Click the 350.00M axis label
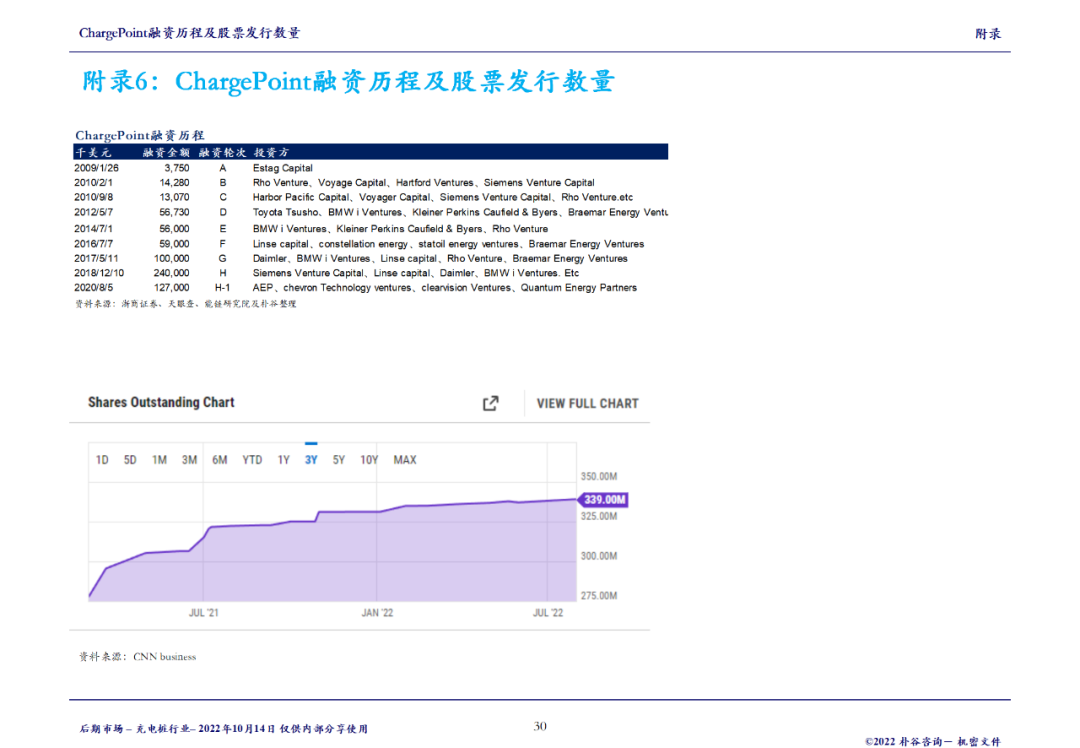The image size is (1080, 748). [x=599, y=476]
